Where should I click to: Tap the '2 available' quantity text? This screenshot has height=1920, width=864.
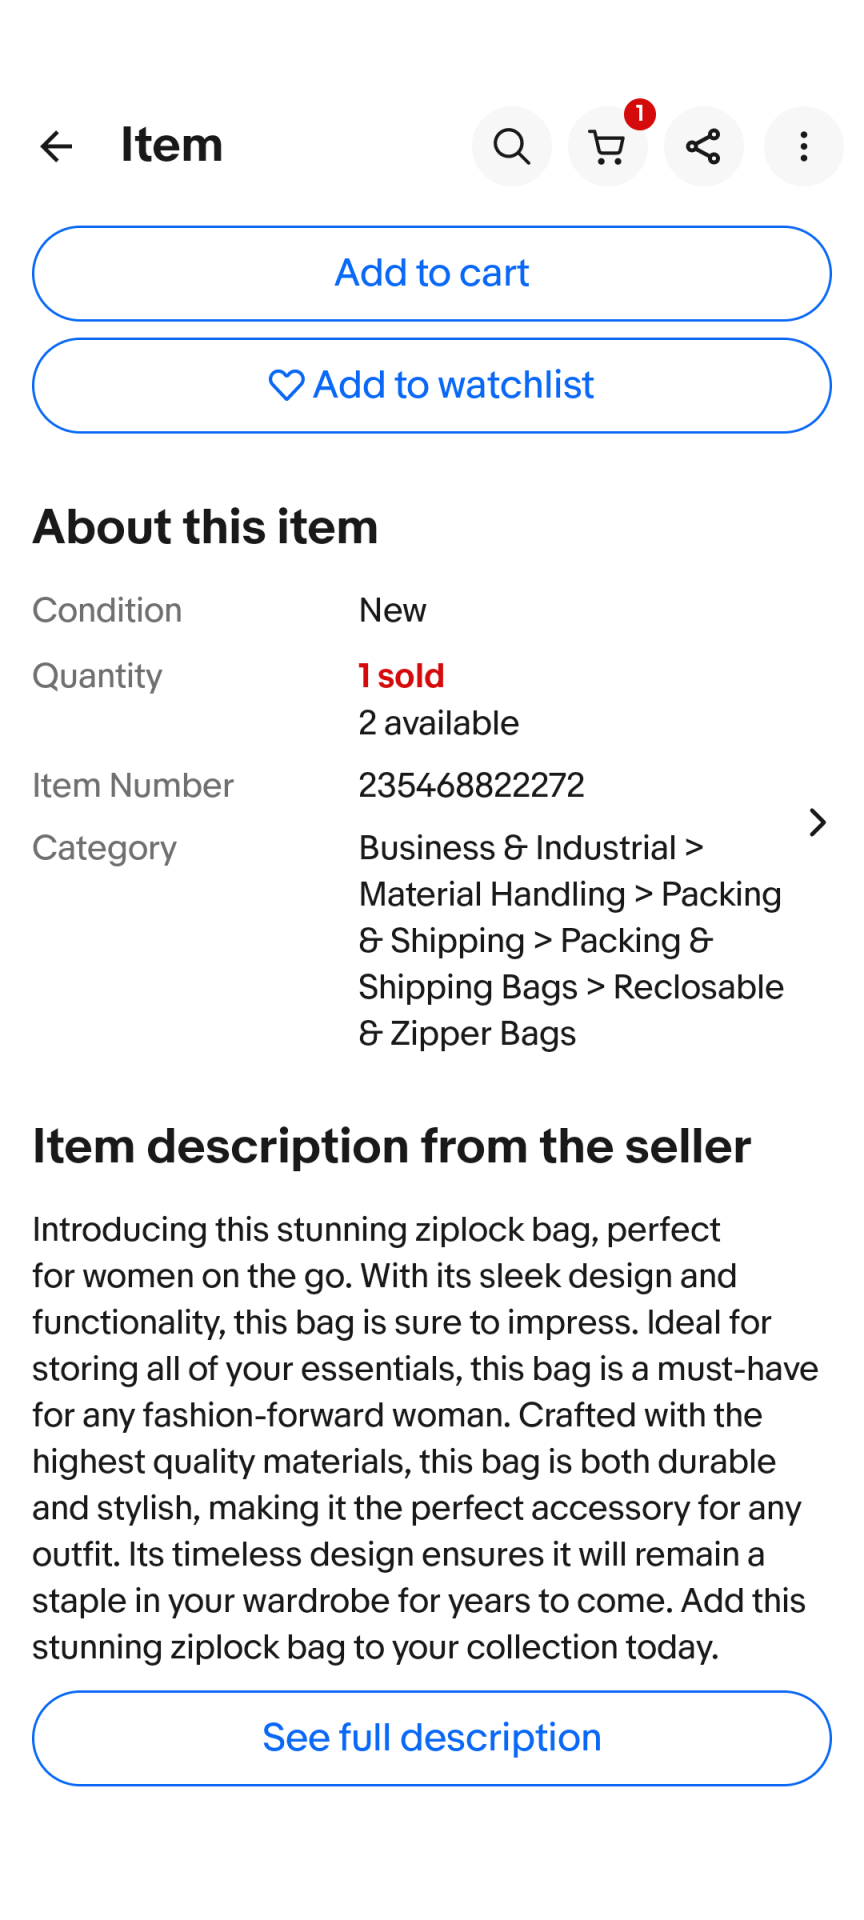[x=439, y=723]
